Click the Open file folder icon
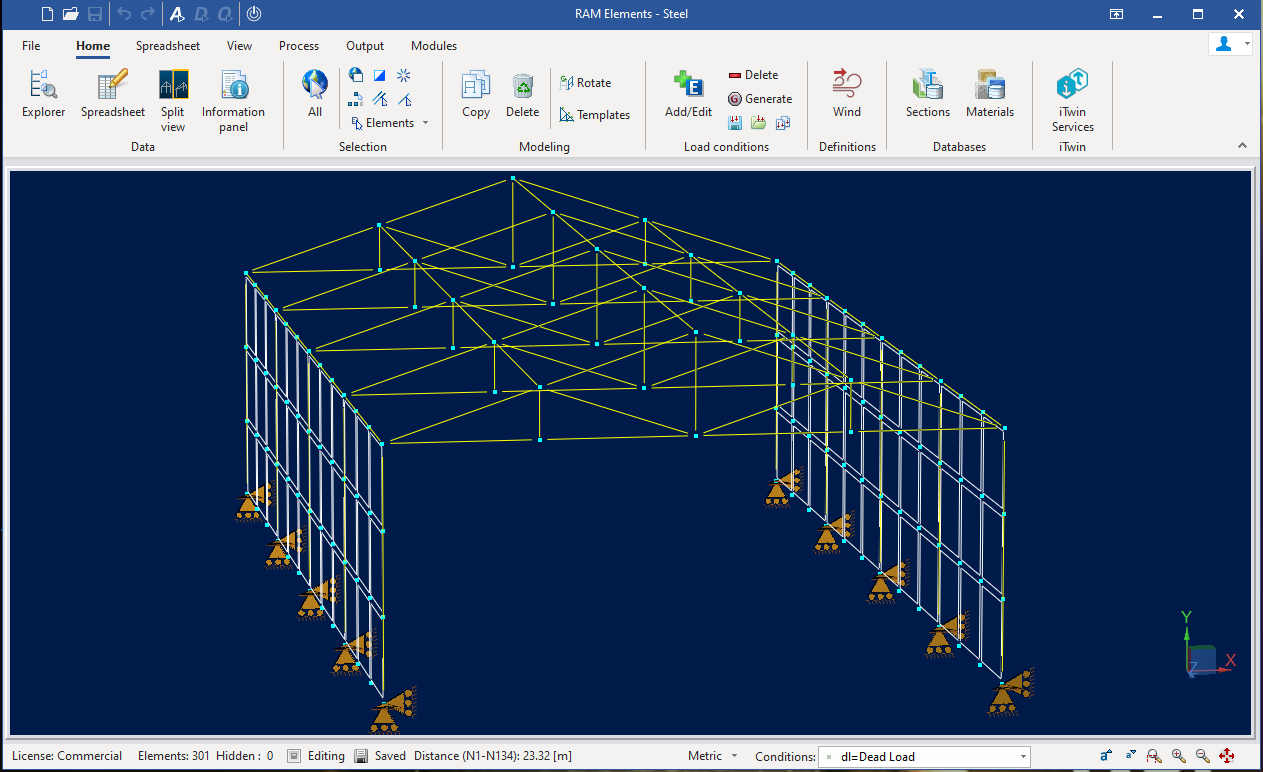This screenshot has width=1263, height=772. [71, 14]
